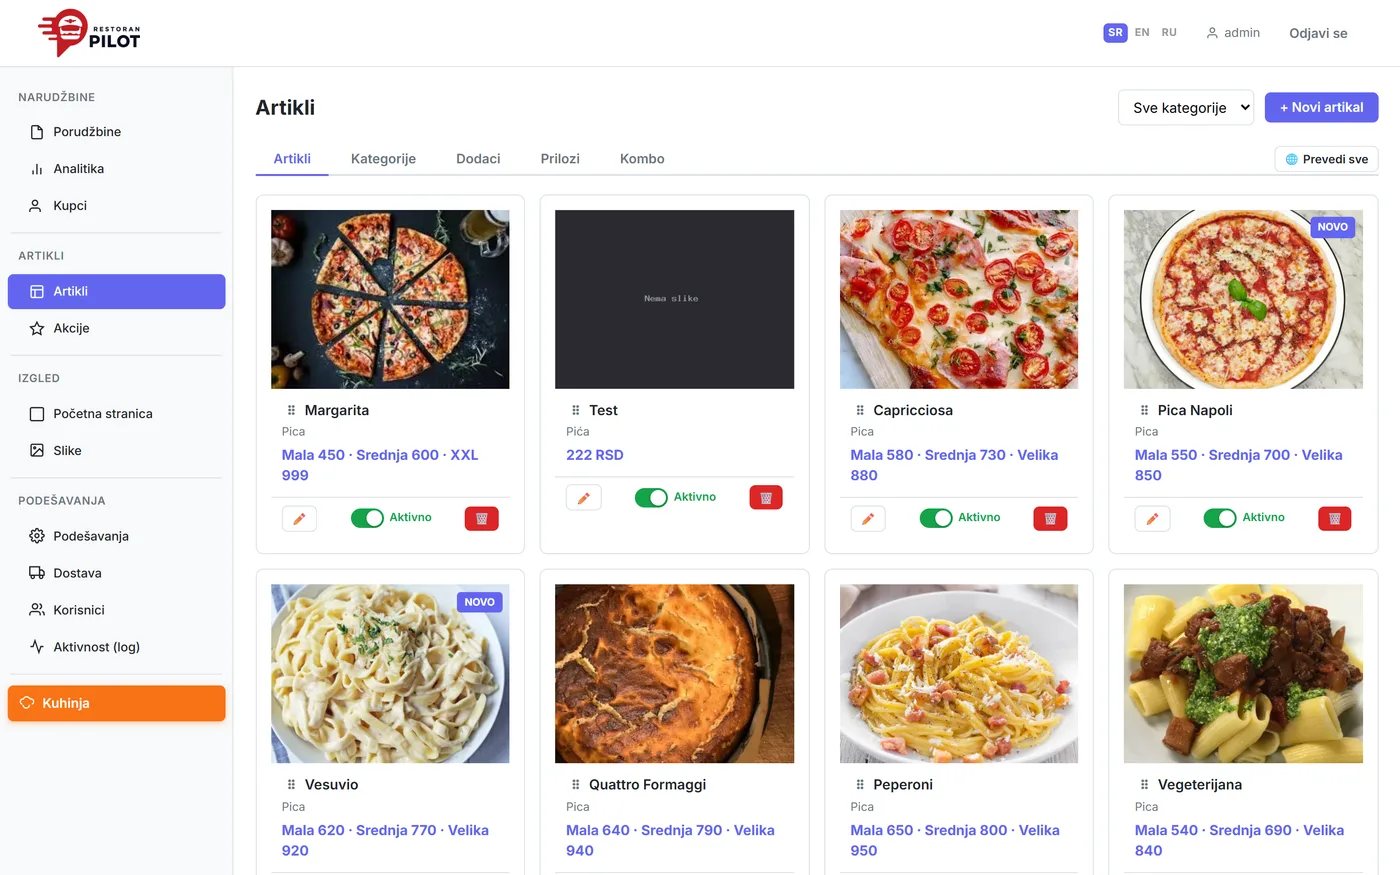Screen dimensions: 1400x875
Task: Click the pencil edit icon for Test
Action: coord(583,497)
